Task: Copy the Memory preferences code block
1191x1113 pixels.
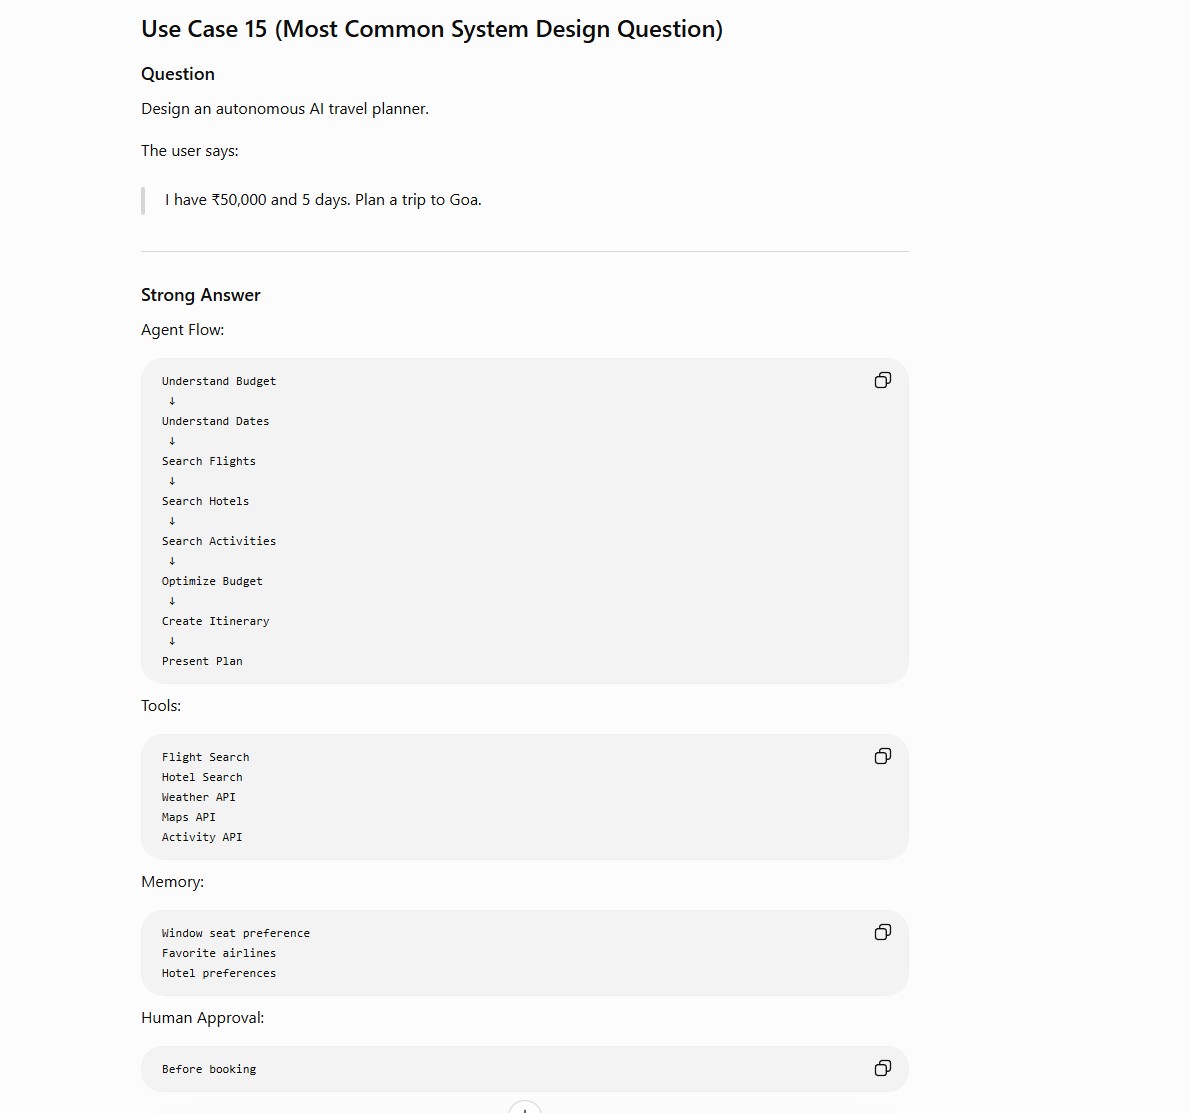Action: [x=883, y=932]
